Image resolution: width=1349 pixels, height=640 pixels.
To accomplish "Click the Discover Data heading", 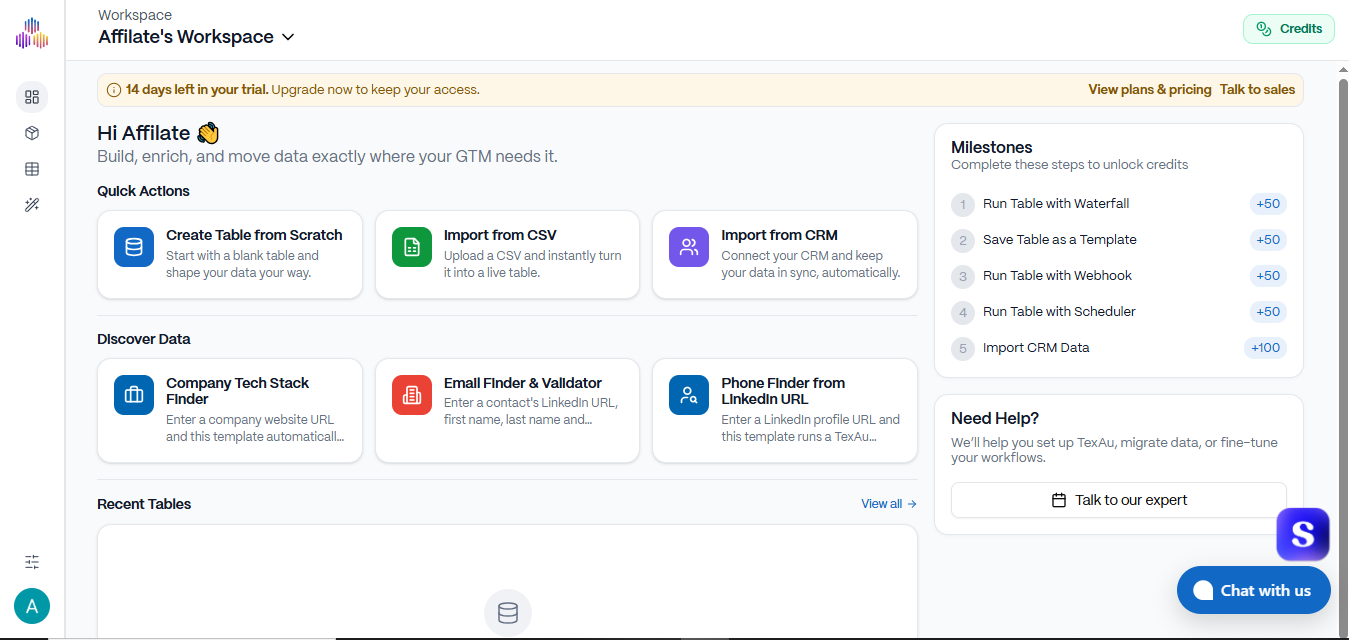I will pyautogui.click(x=143, y=339).
